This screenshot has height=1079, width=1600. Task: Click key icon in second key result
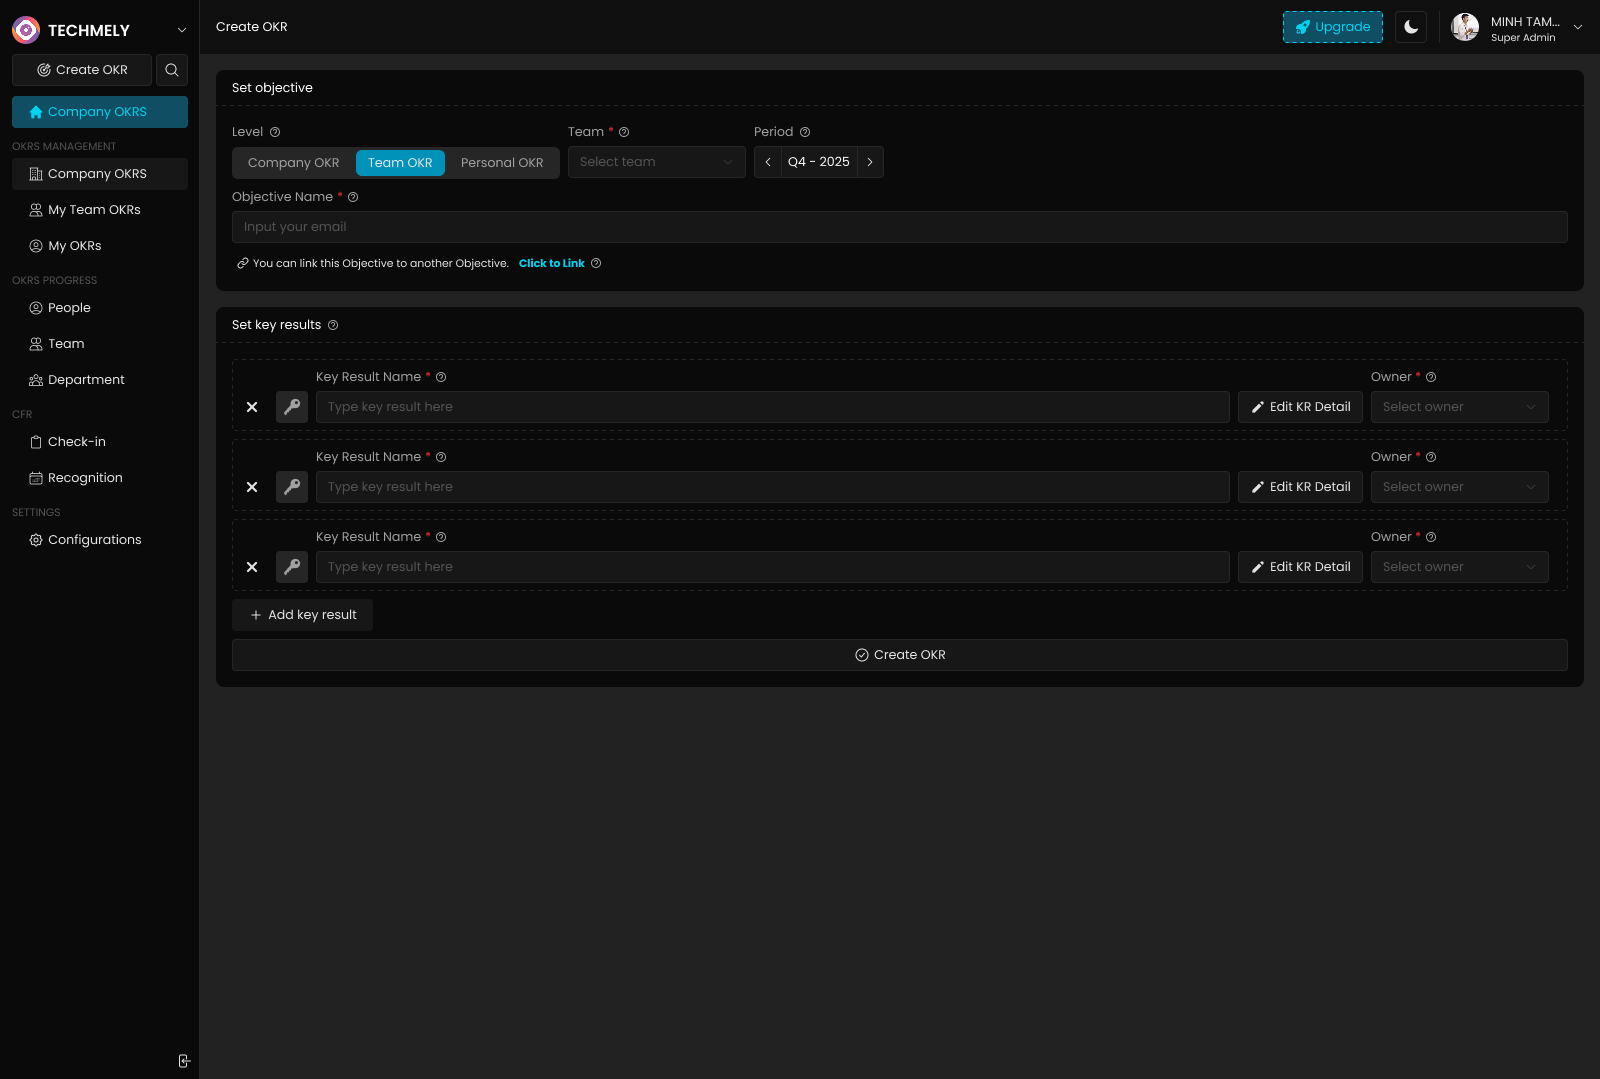pyautogui.click(x=292, y=487)
